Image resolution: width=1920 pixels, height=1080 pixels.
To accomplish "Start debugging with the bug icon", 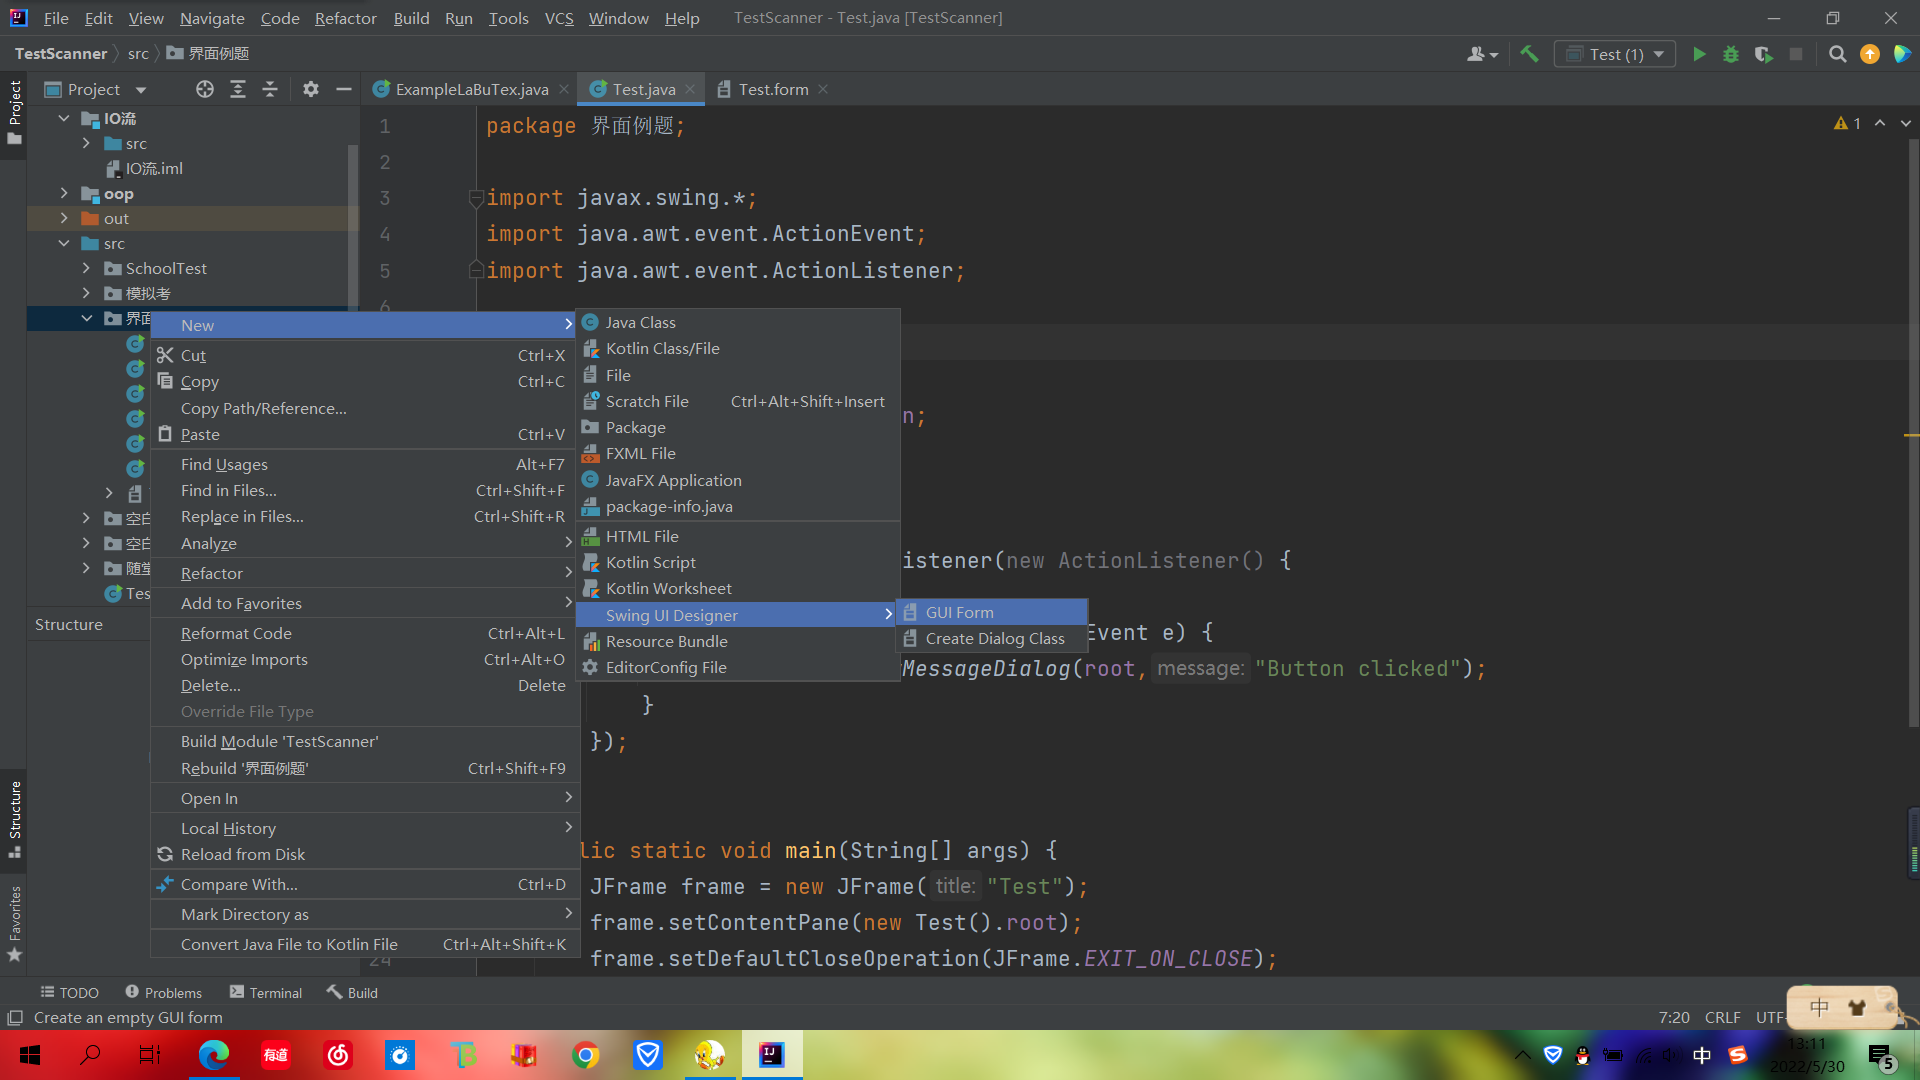I will (1731, 54).
